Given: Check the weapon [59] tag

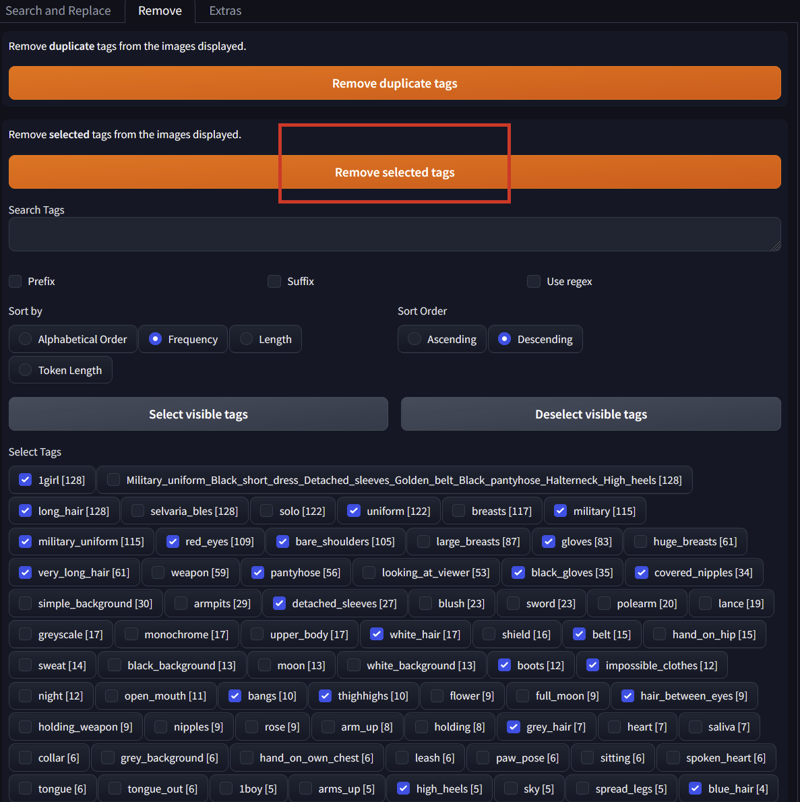Looking at the screenshot, I should pos(158,572).
